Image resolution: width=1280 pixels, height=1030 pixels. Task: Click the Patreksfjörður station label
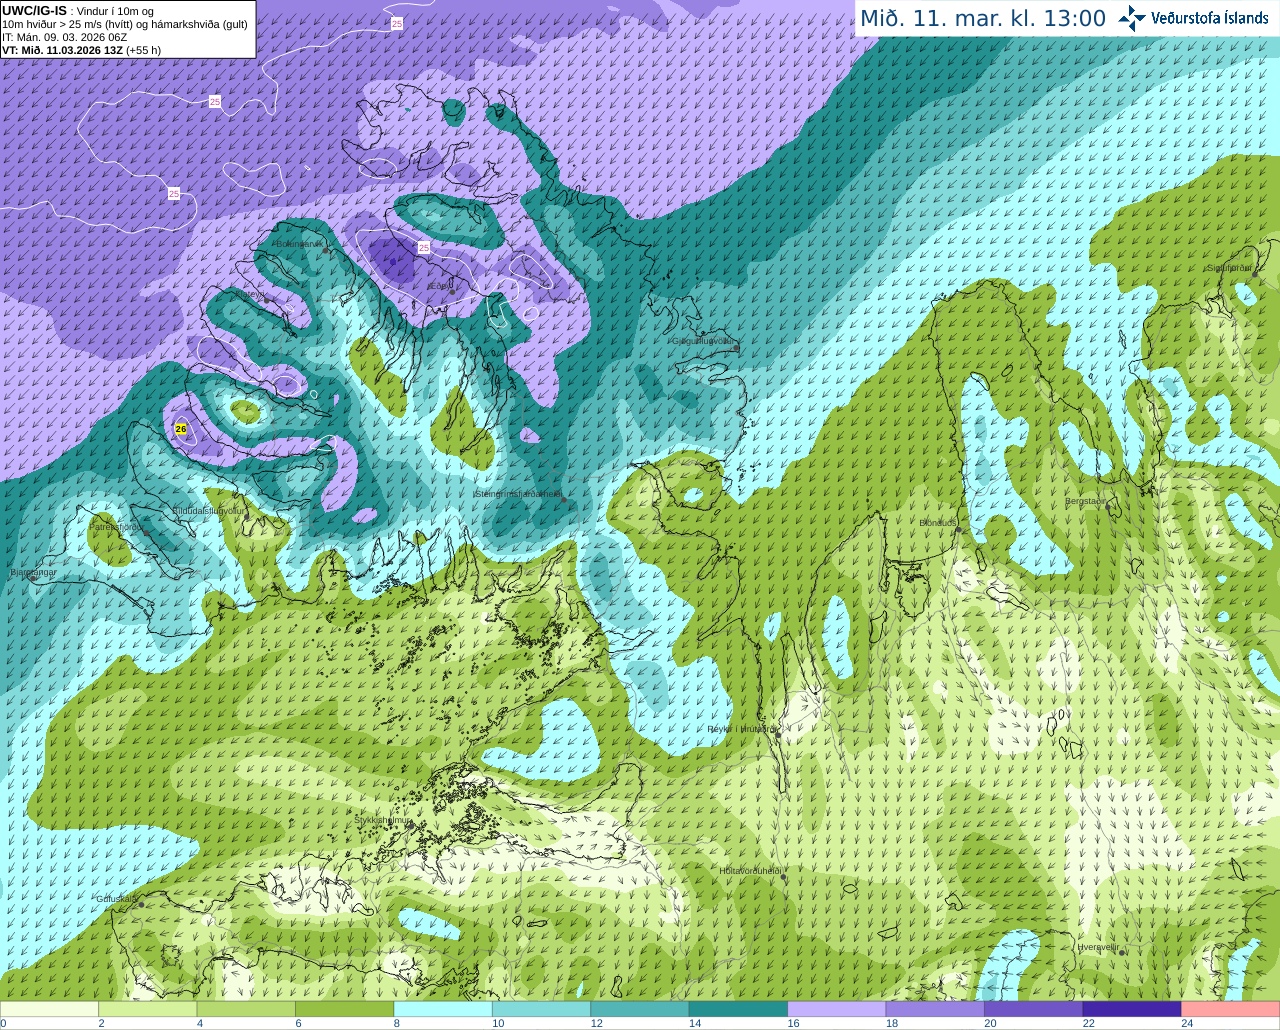tap(116, 526)
